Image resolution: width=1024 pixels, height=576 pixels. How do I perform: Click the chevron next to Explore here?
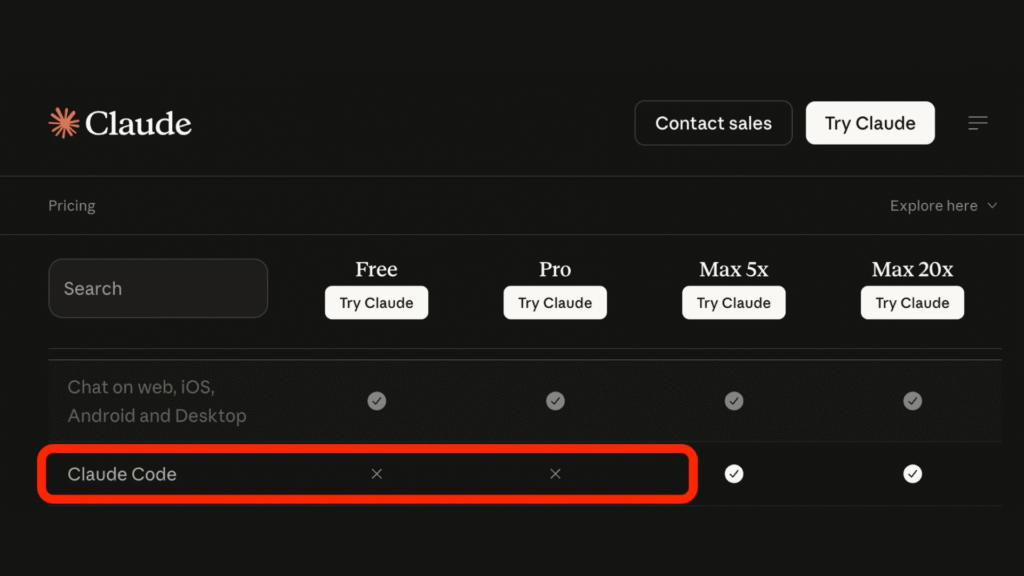(x=992, y=206)
